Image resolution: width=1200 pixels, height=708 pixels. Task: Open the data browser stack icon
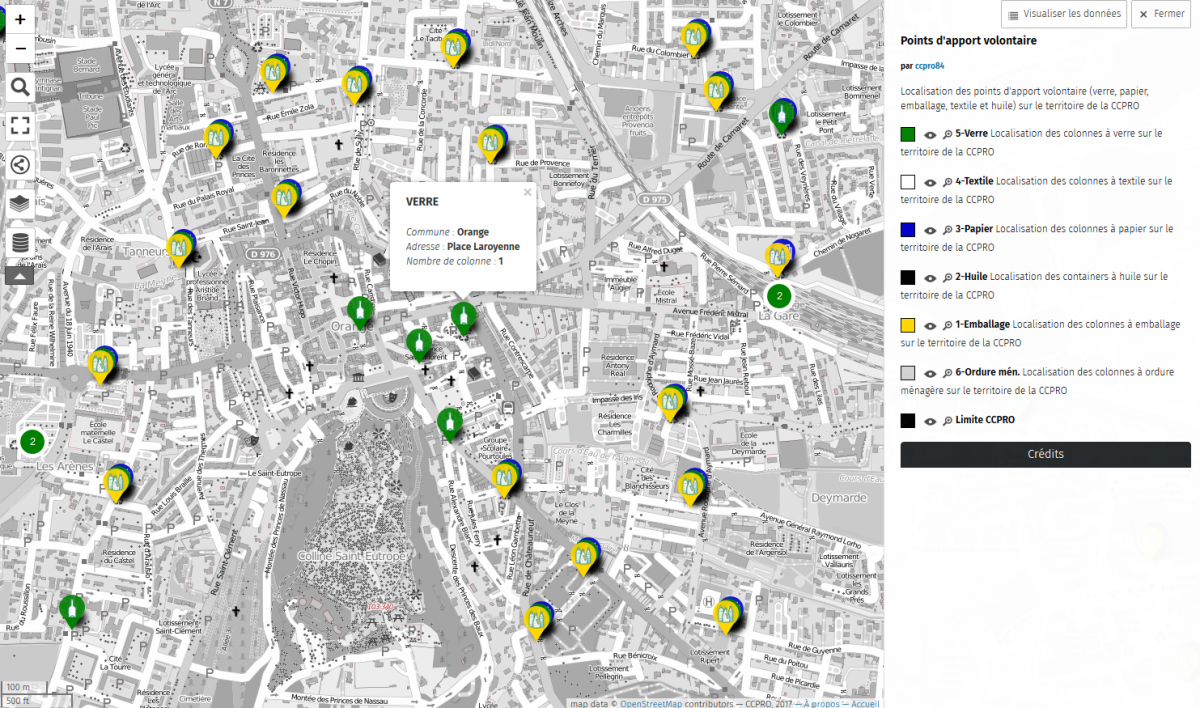[20, 243]
